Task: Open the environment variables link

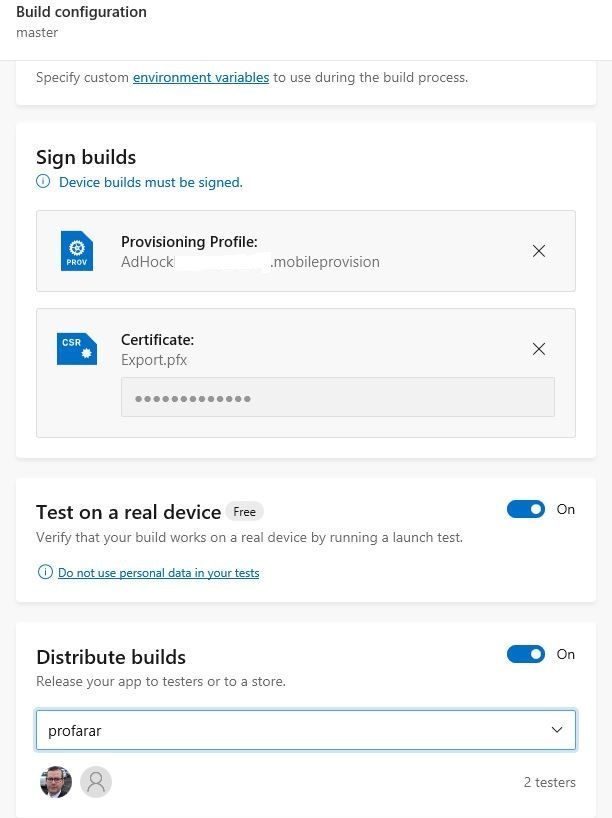Action: [x=201, y=78]
